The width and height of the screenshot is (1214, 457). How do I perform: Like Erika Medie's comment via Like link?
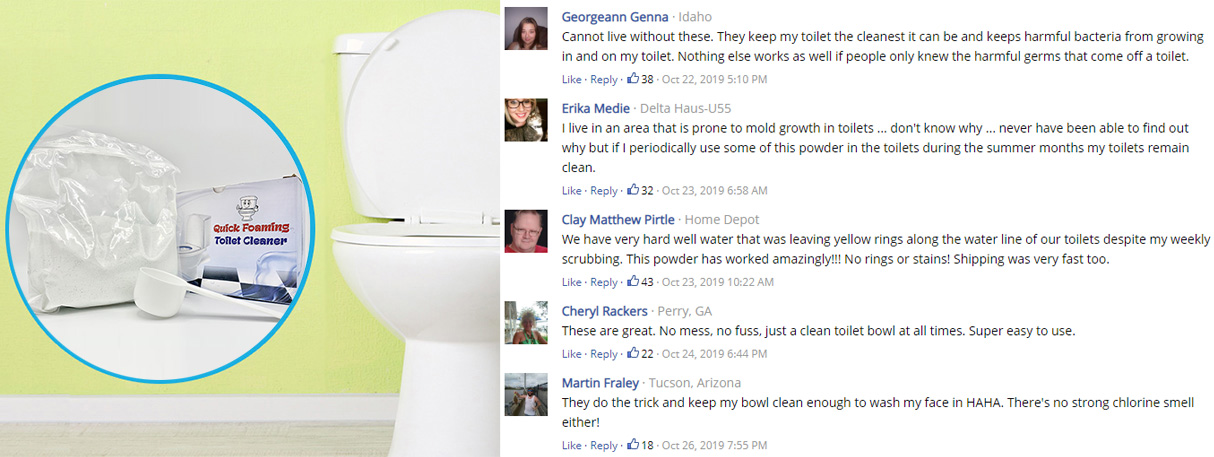pyautogui.click(x=571, y=190)
